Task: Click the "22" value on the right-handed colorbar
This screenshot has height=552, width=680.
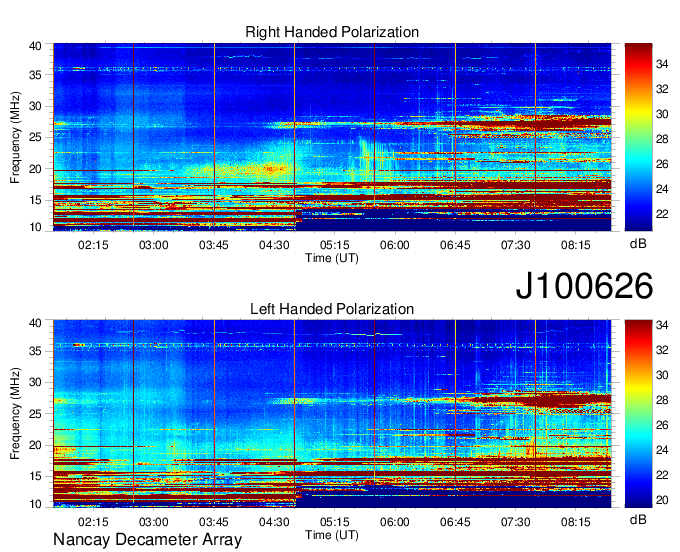Action: (x=662, y=214)
